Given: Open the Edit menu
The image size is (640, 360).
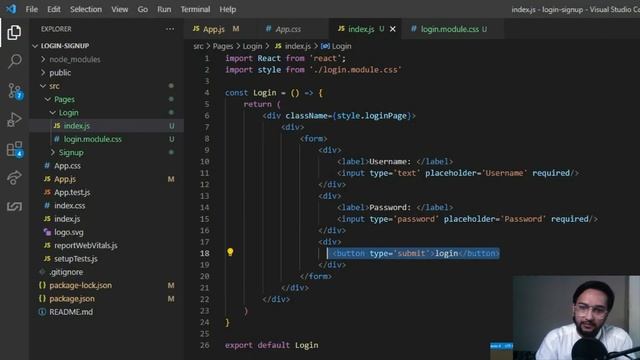Looking at the screenshot, I should click(x=53, y=9).
